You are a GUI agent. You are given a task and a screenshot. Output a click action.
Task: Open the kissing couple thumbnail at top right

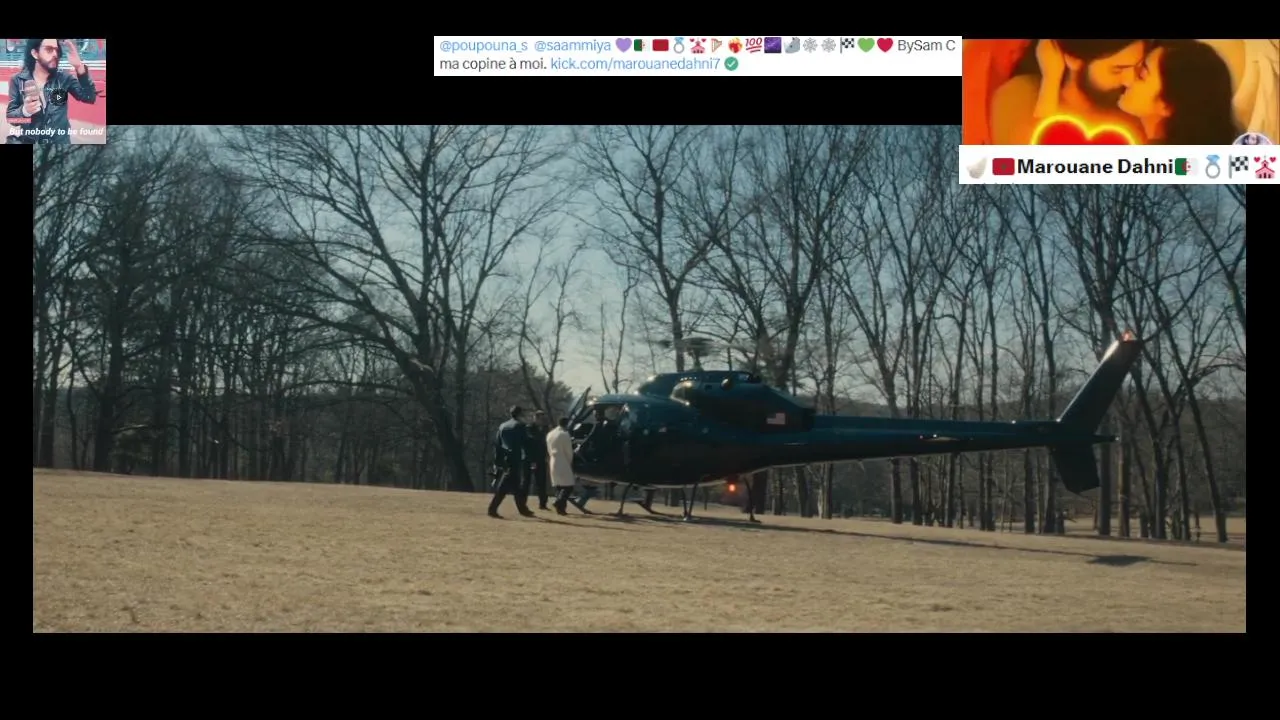[x=1120, y=92]
